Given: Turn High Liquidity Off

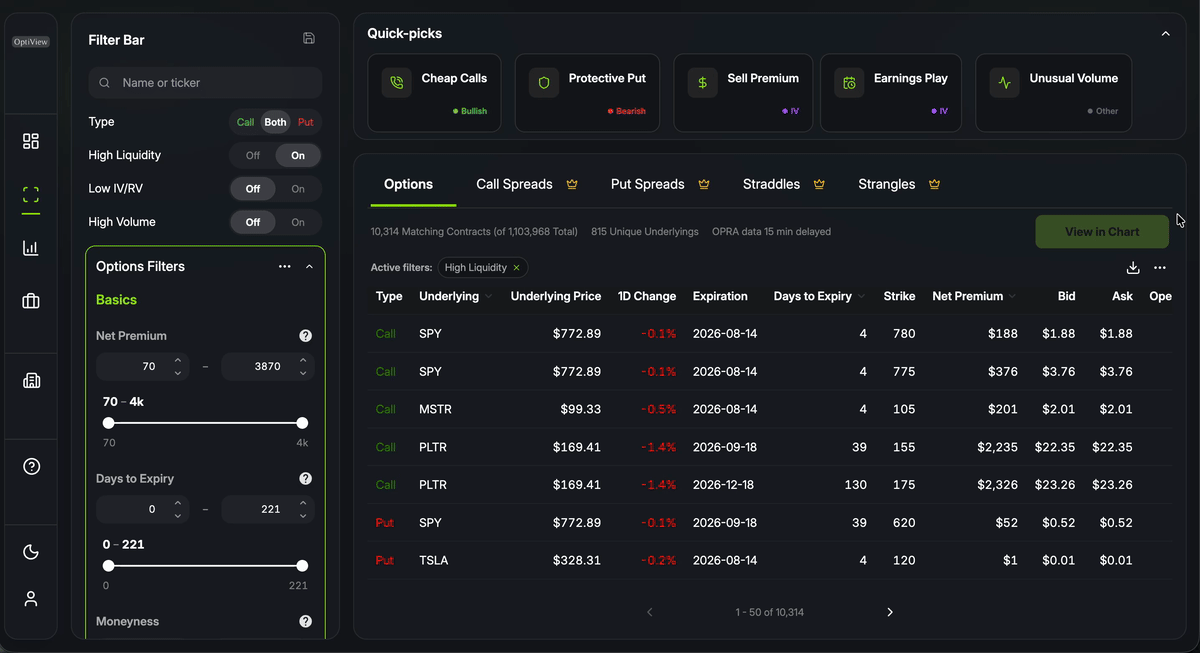Looking at the screenshot, I should [253, 156].
